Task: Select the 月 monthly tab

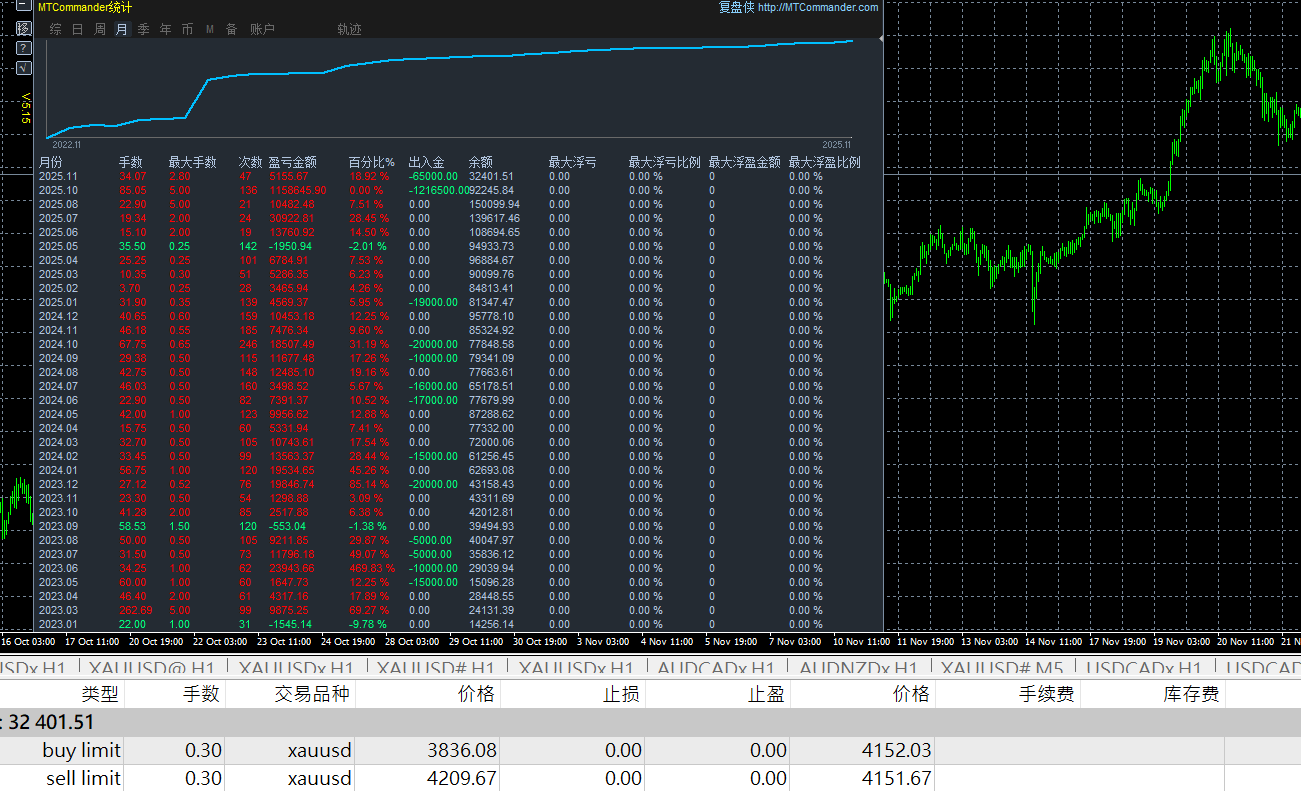Action: tap(122, 30)
